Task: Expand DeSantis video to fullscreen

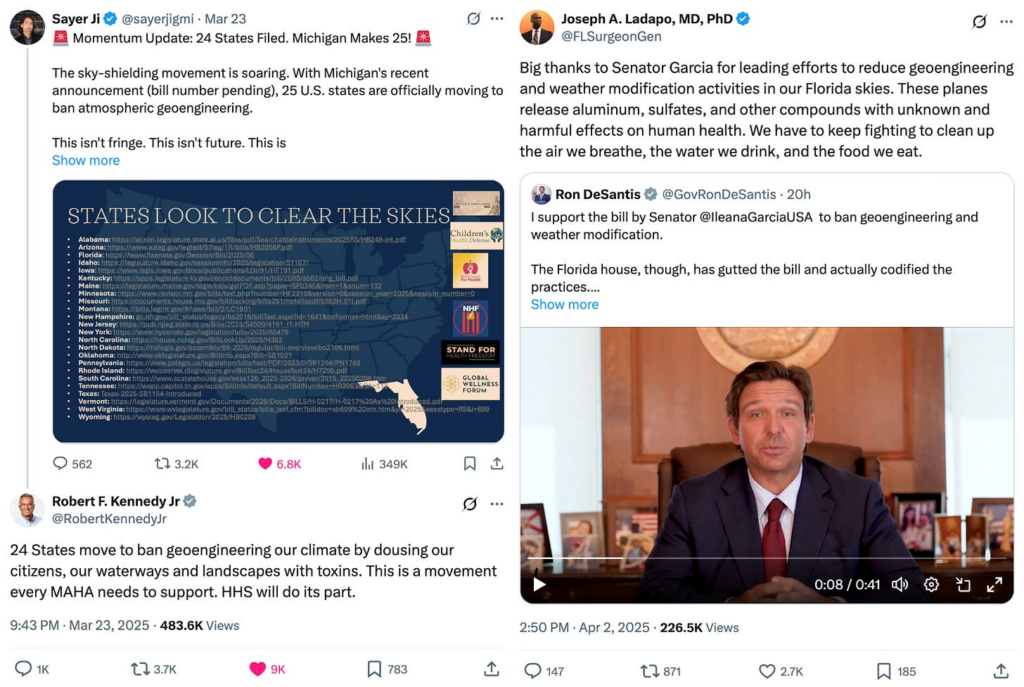Action: (x=994, y=584)
